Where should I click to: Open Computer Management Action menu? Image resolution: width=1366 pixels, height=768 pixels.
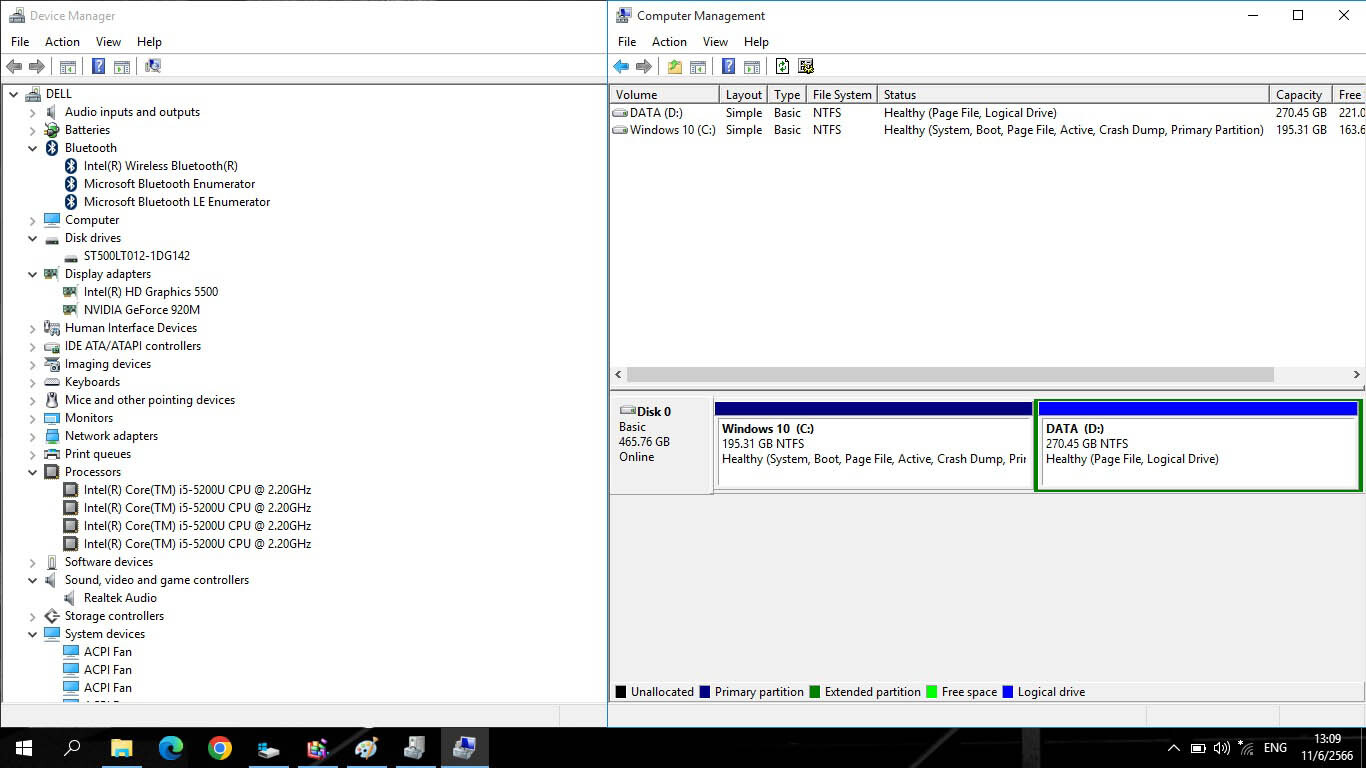669,42
